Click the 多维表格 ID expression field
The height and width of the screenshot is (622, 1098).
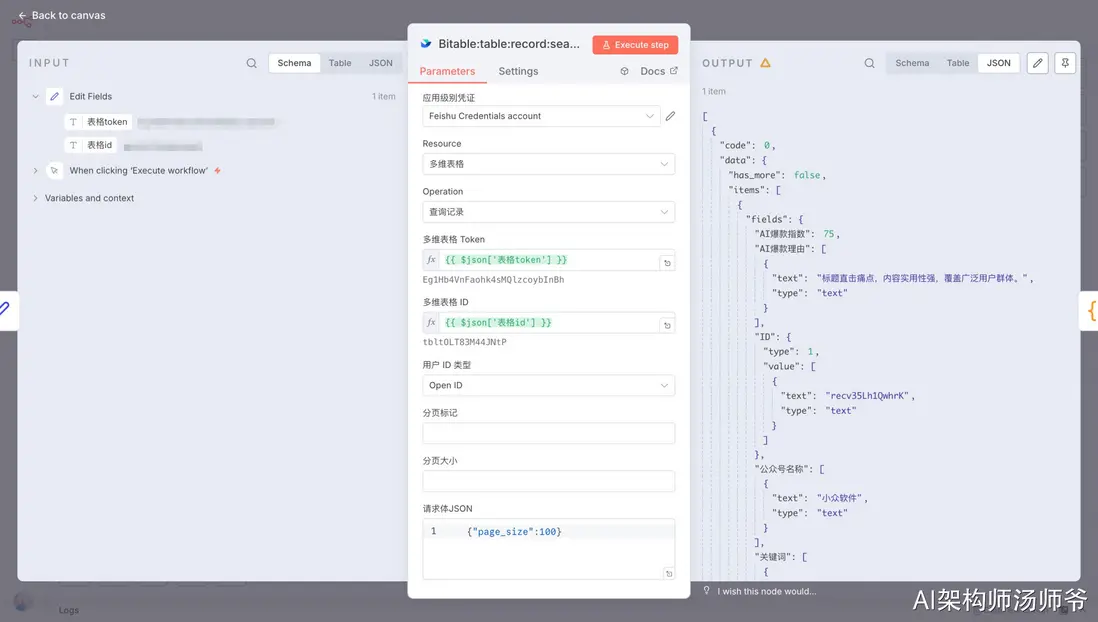(550, 322)
